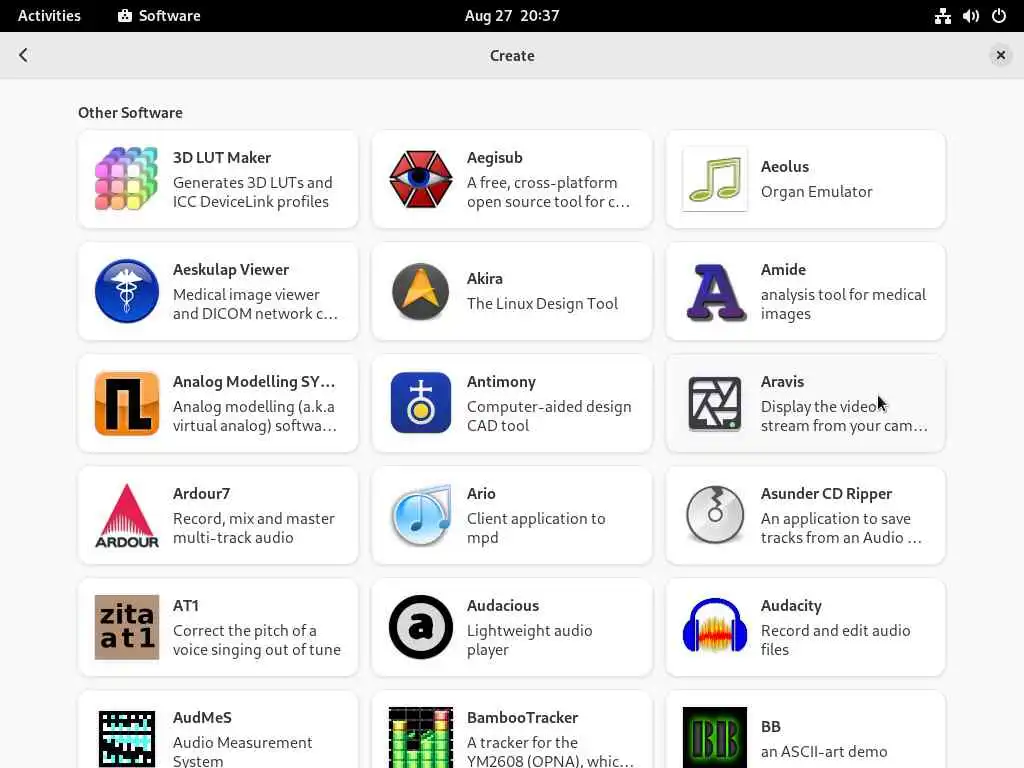The height and width of the screenshot is (768, 1024).
Task: Select 'Lightweight audio player' description
Action: [529, 640]
